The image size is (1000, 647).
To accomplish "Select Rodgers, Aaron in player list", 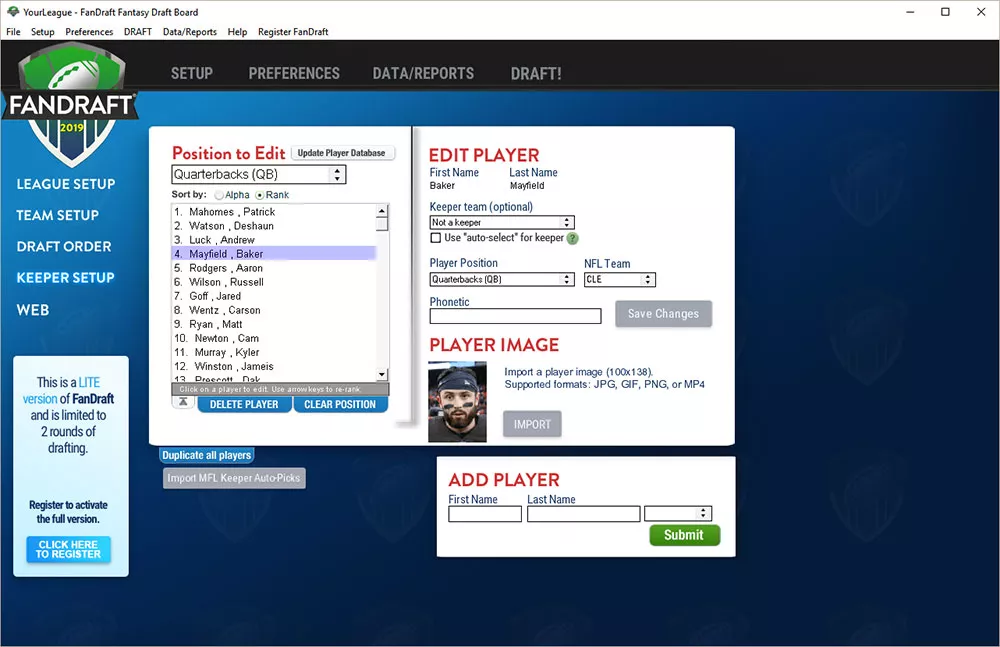I will (x=274, y=268).
